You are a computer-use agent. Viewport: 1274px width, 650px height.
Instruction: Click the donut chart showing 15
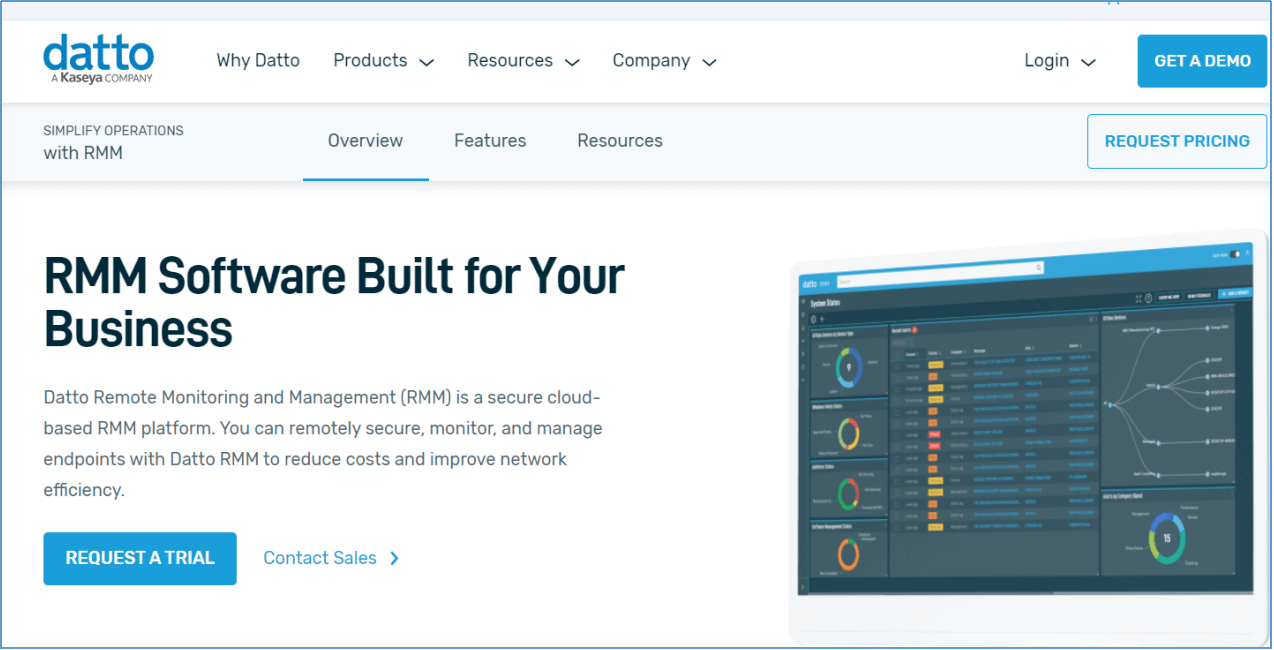1166,540
